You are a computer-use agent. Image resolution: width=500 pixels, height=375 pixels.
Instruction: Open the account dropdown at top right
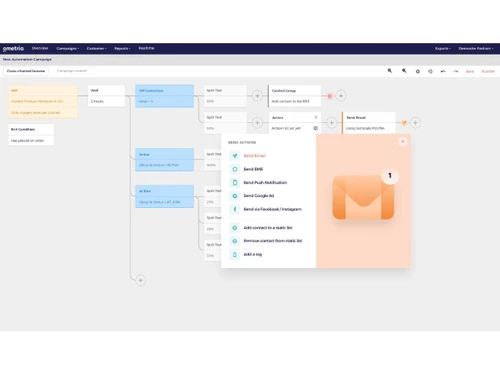pos(476,49)
